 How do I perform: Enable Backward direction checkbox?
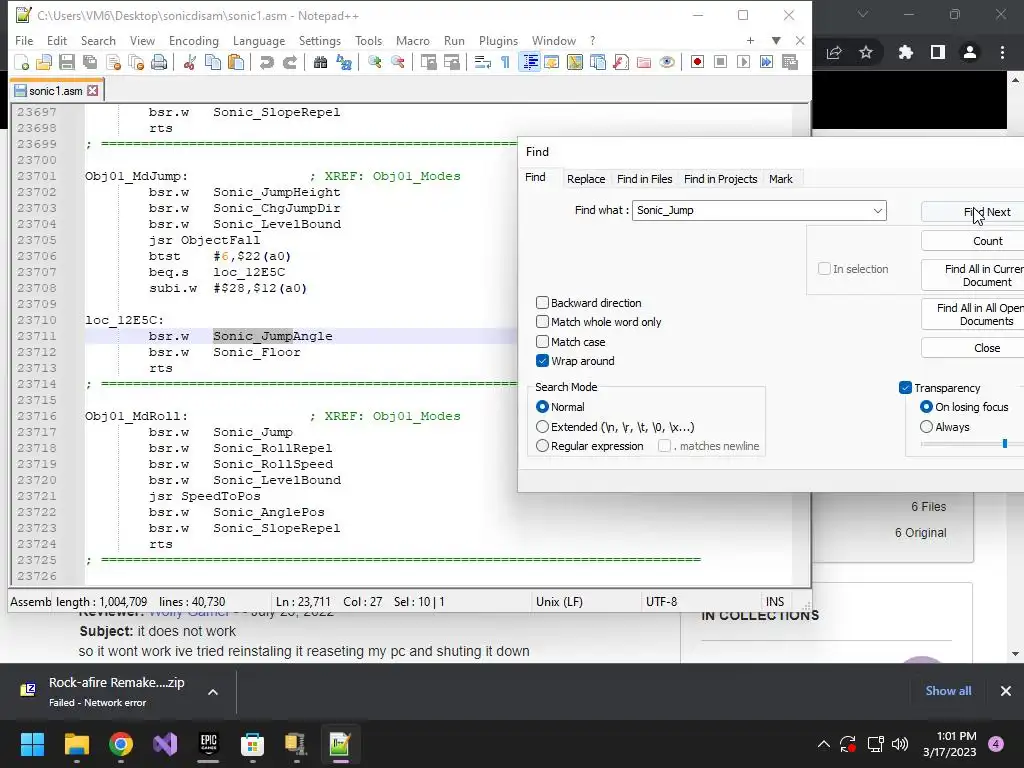[542, 303]
